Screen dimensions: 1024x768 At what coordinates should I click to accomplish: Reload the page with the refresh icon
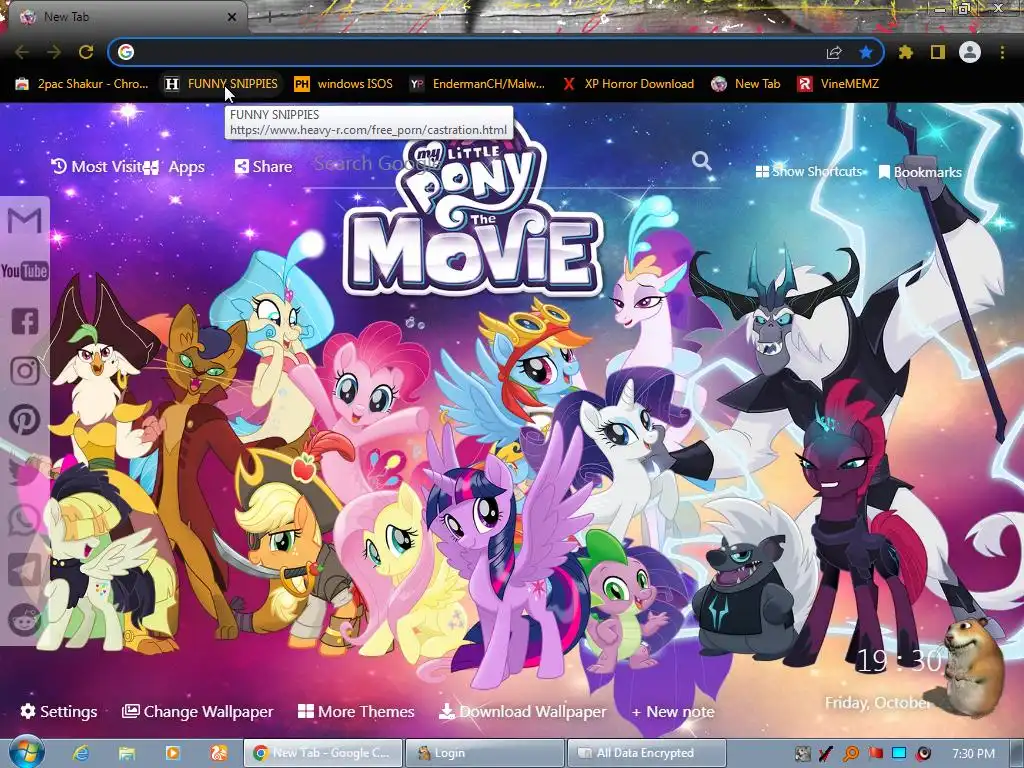(x=86, y=52)
